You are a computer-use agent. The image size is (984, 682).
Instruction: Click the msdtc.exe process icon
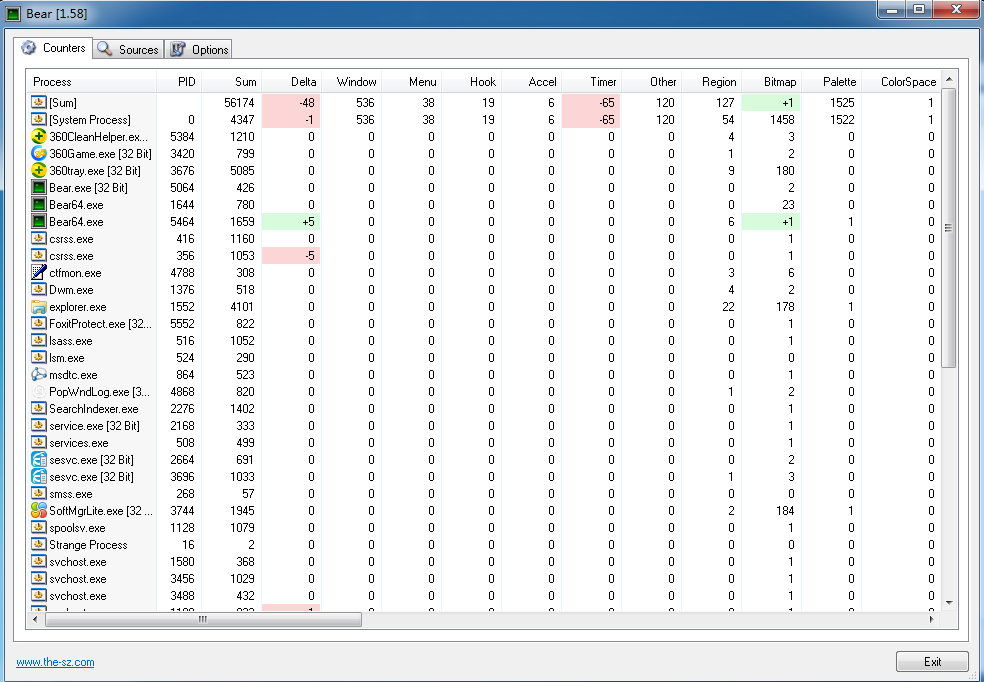[x=39, y=375]
